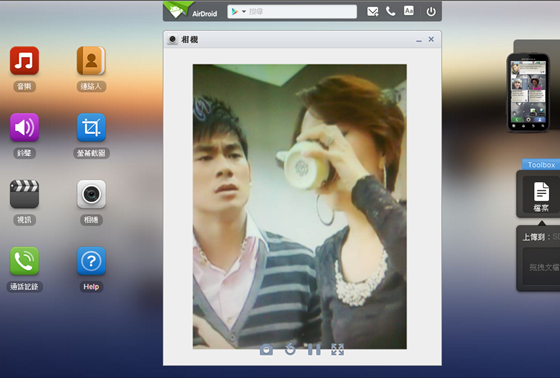560x378 pixels.
Task: Close the camera window
Action: click(431, 39)
